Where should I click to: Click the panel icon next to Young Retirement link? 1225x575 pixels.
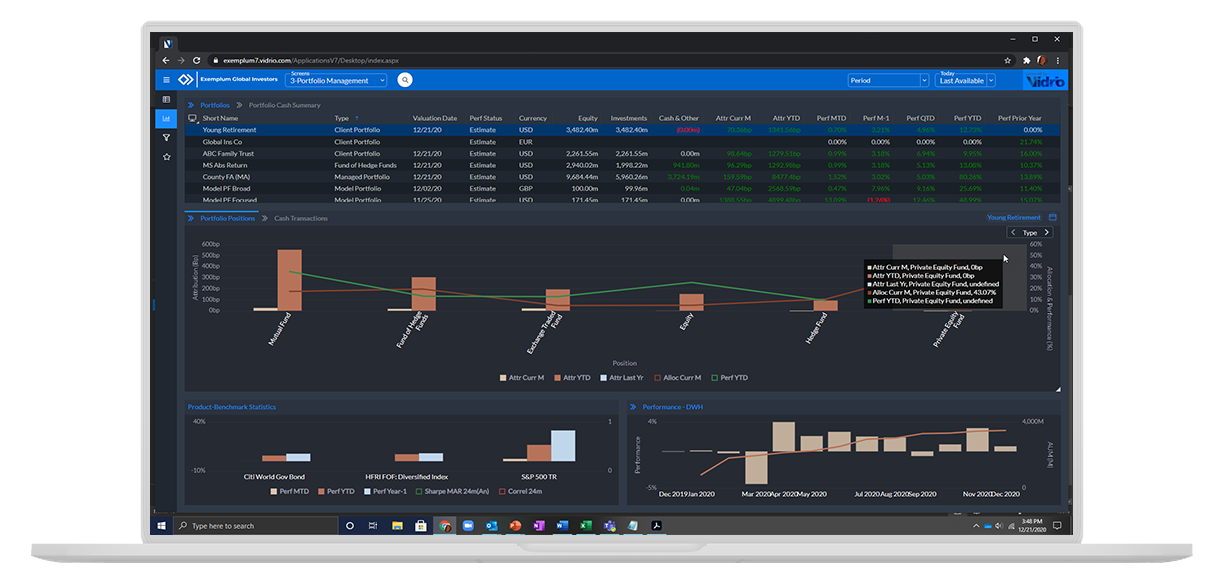pos(1052,217)
